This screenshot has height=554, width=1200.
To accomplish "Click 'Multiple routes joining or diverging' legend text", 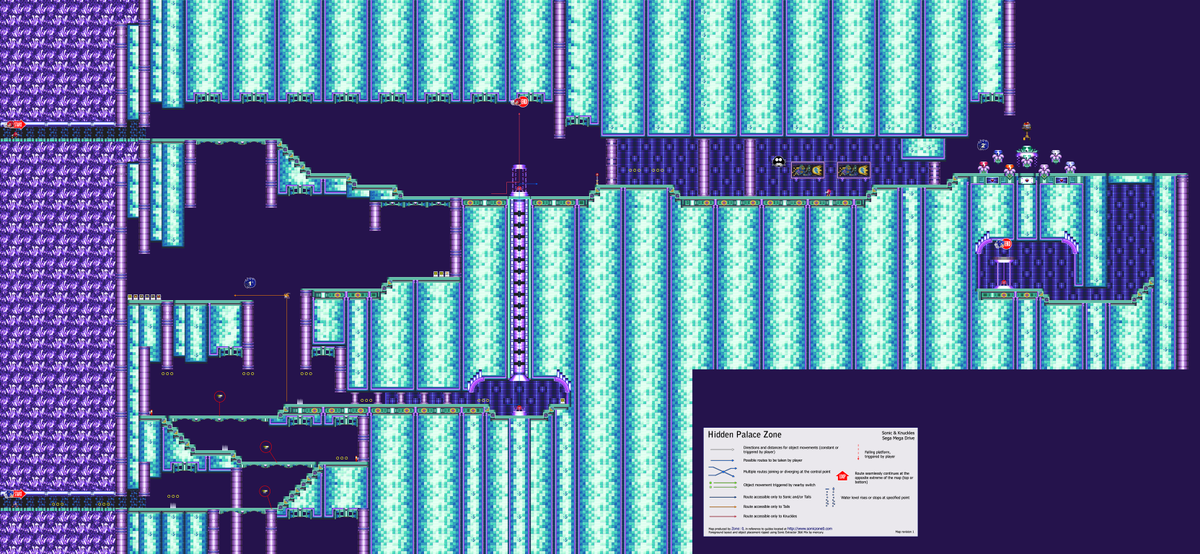I will [x=787, y=472].
